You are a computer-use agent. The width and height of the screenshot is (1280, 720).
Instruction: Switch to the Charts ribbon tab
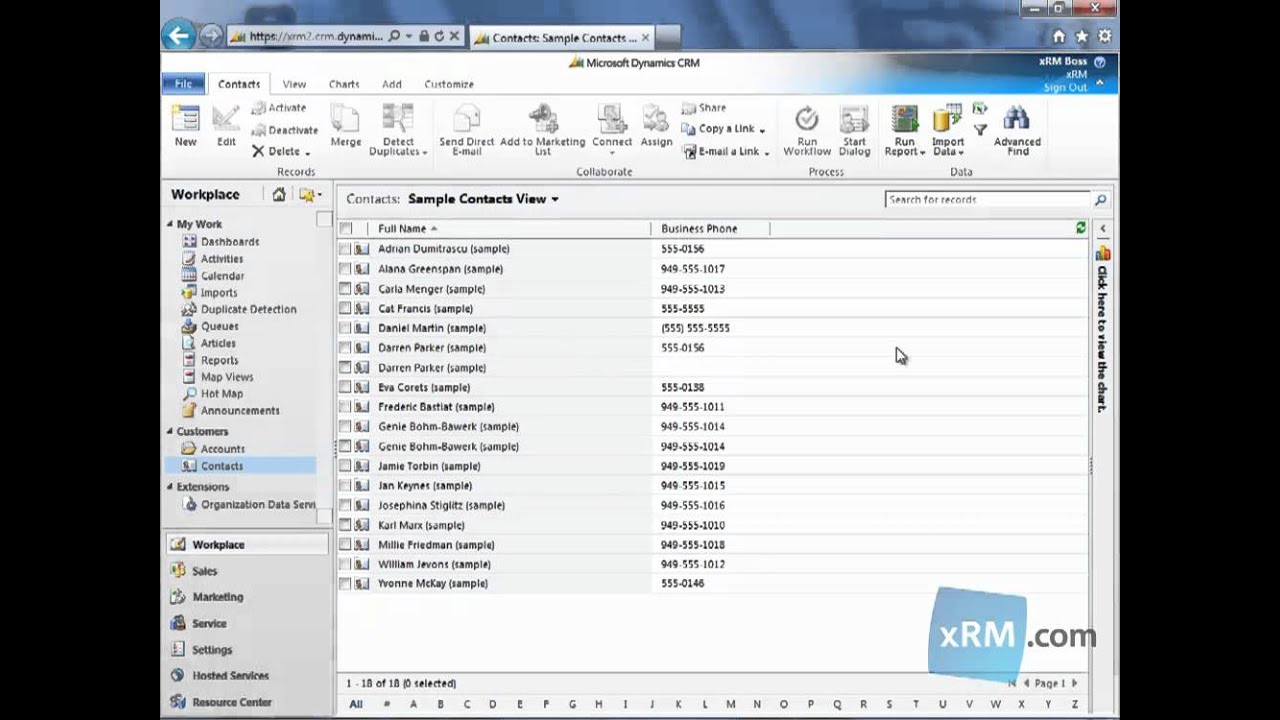coord(344,84)
